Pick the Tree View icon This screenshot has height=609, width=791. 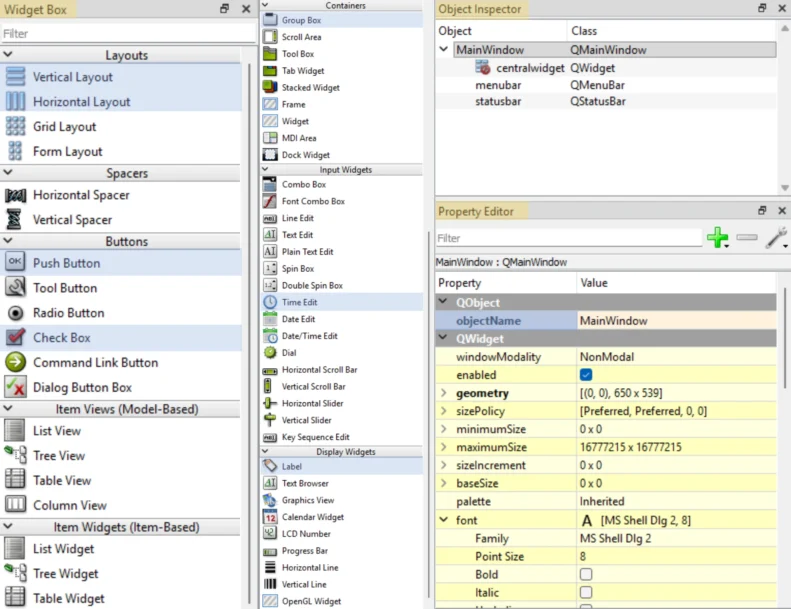tap(15, 455)
